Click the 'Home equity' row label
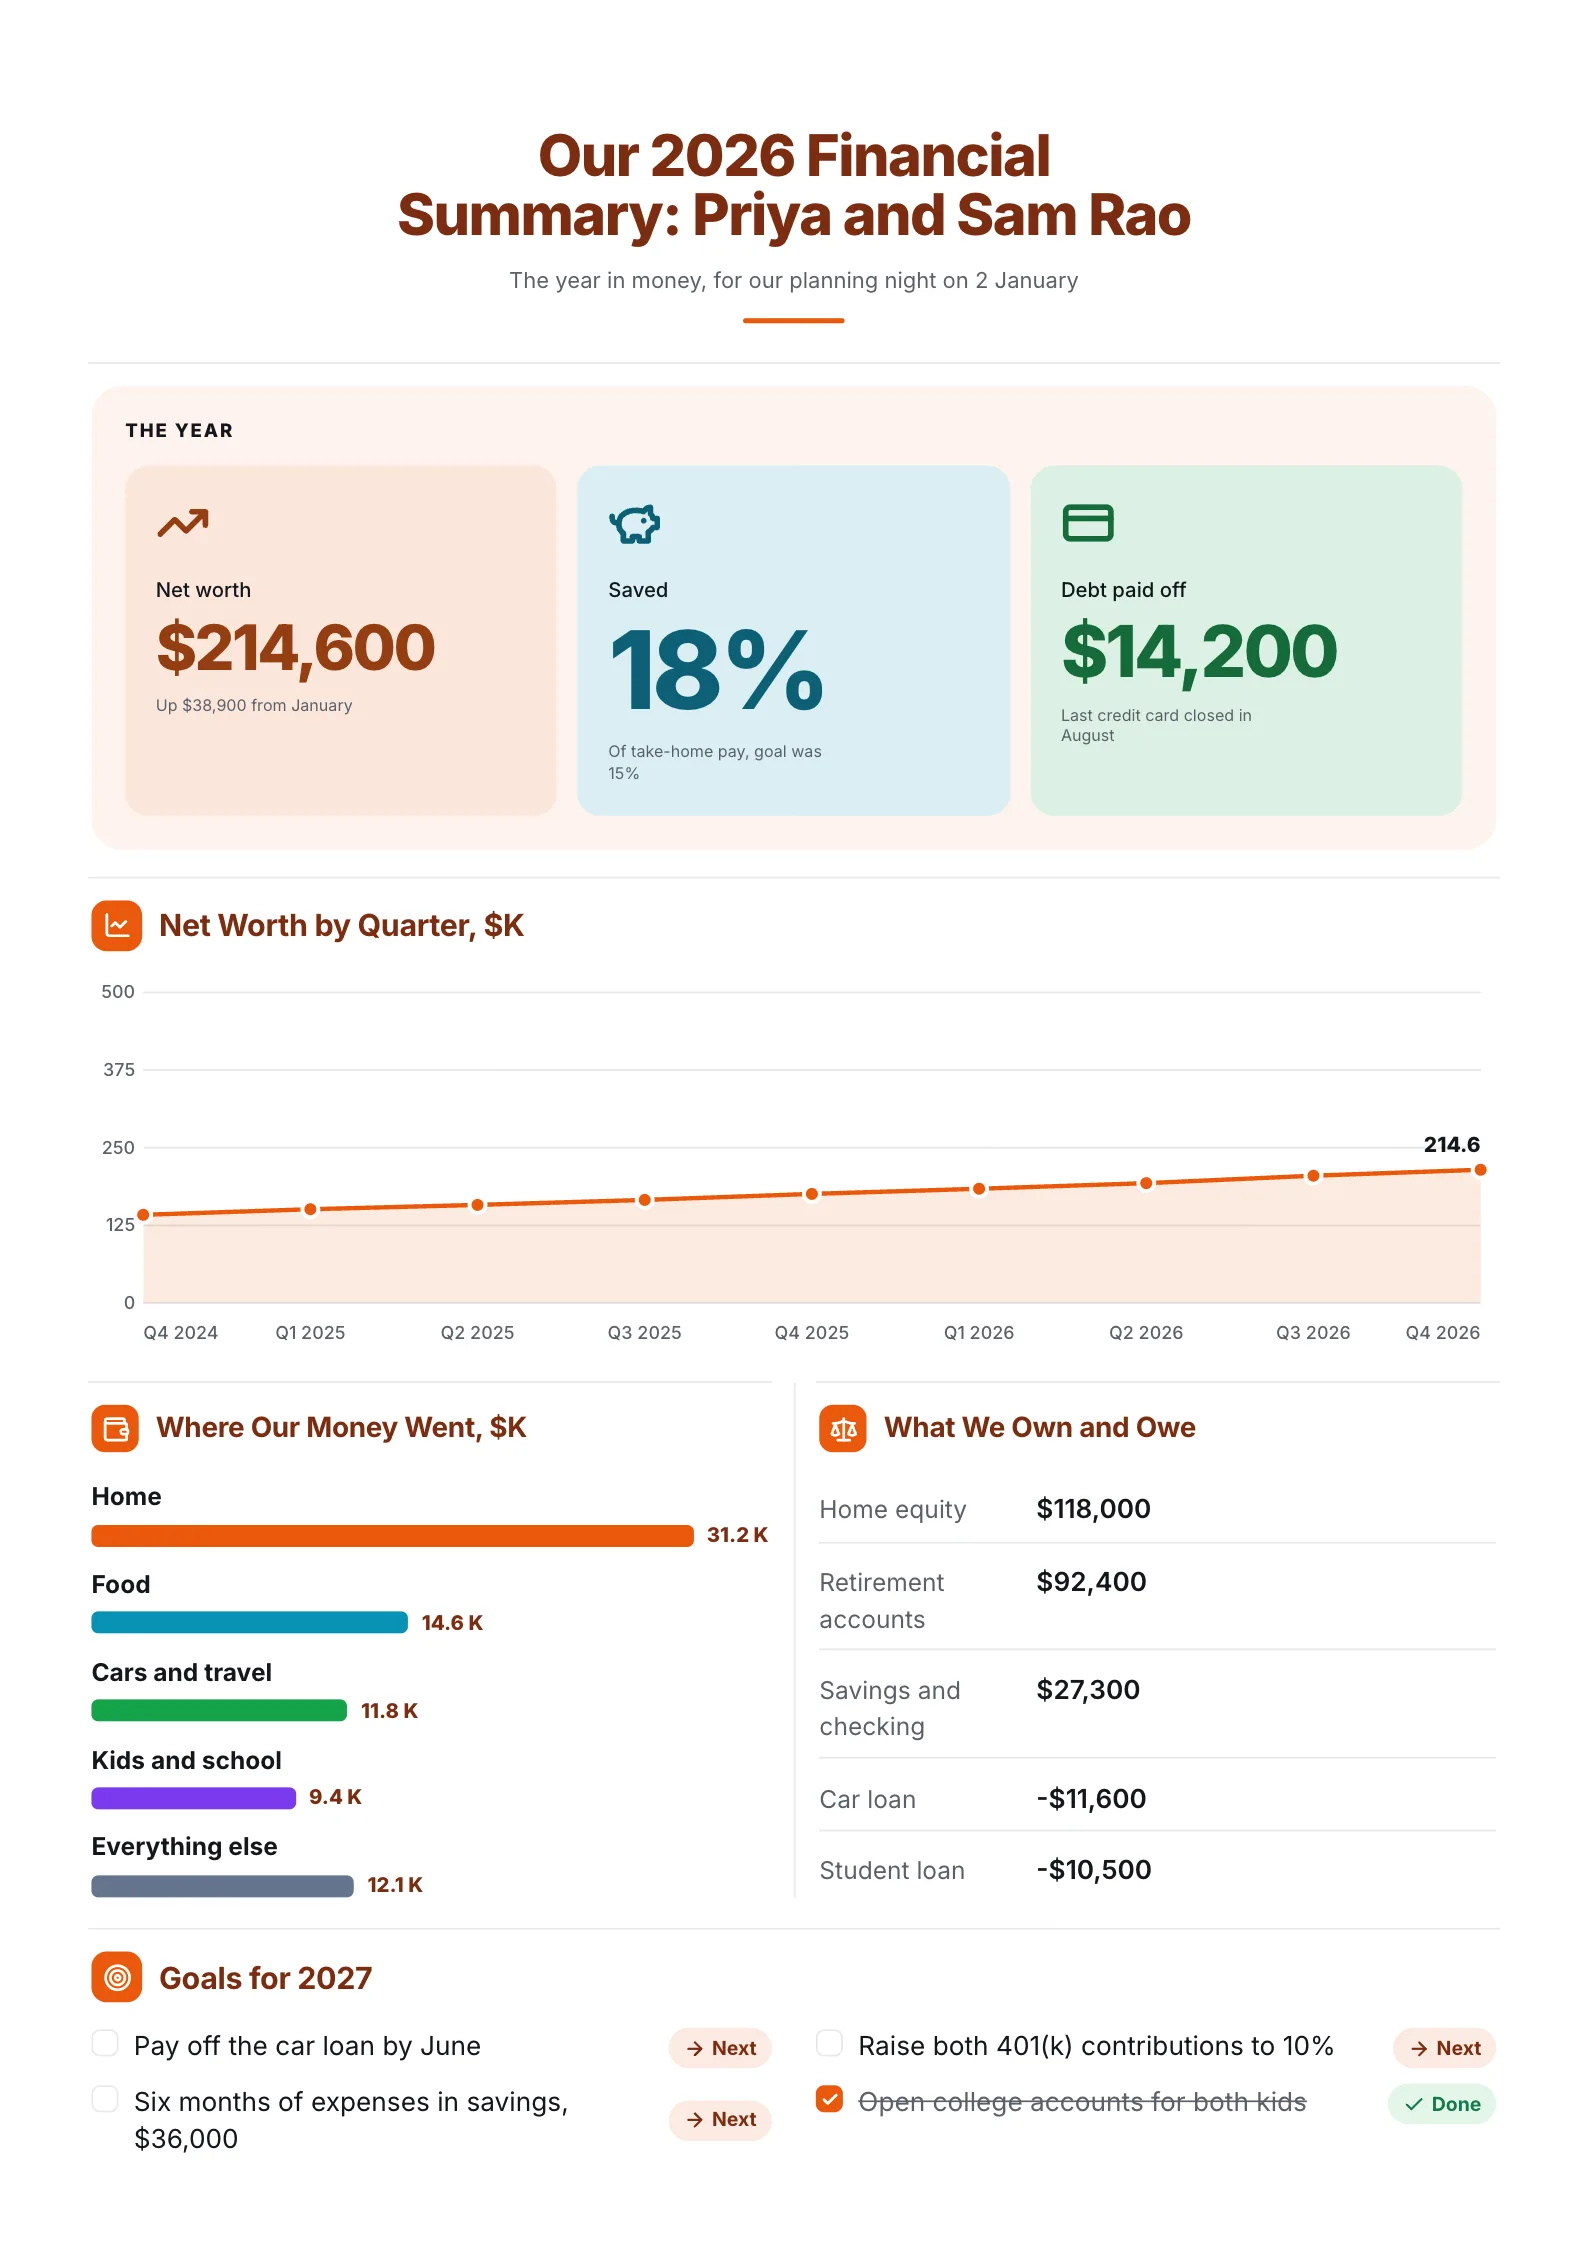 coord(893,1509)
